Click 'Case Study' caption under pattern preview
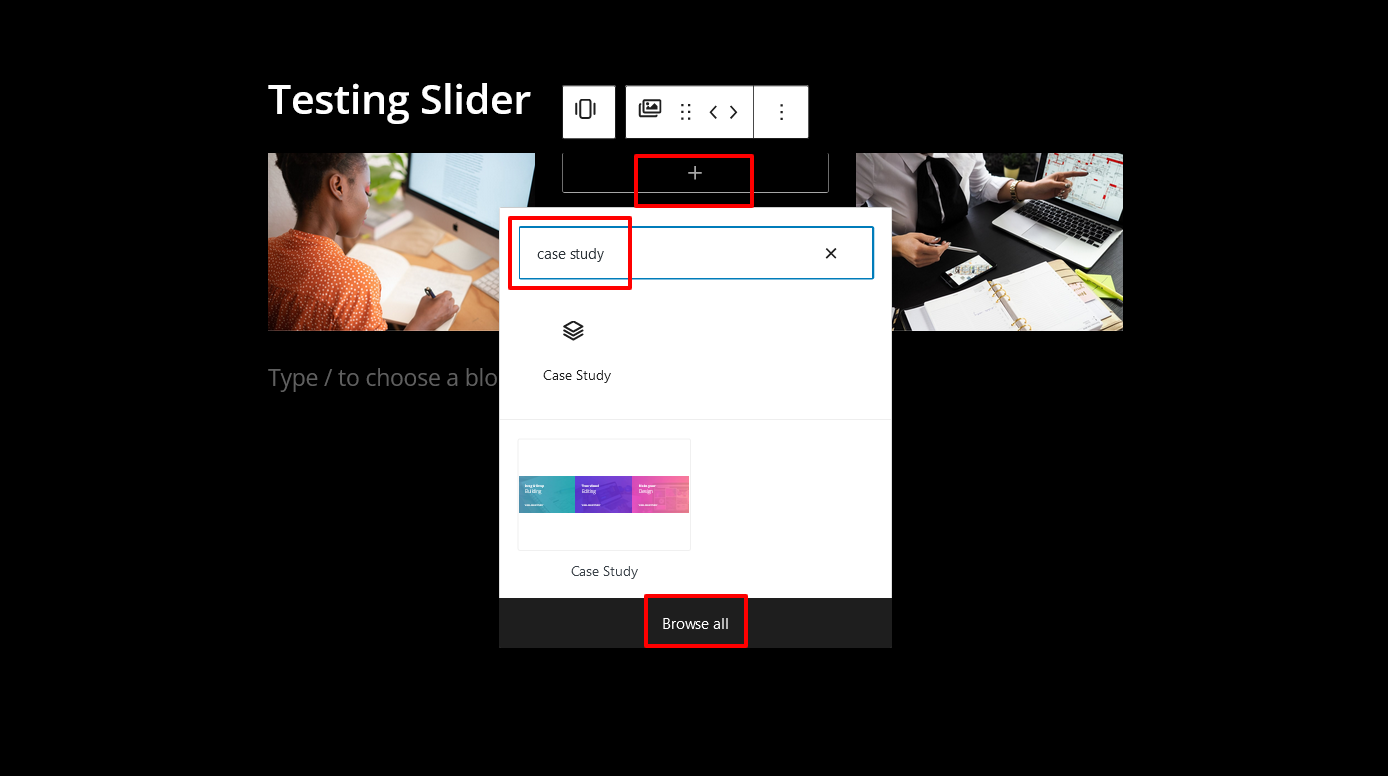 (x=604, y=572)
